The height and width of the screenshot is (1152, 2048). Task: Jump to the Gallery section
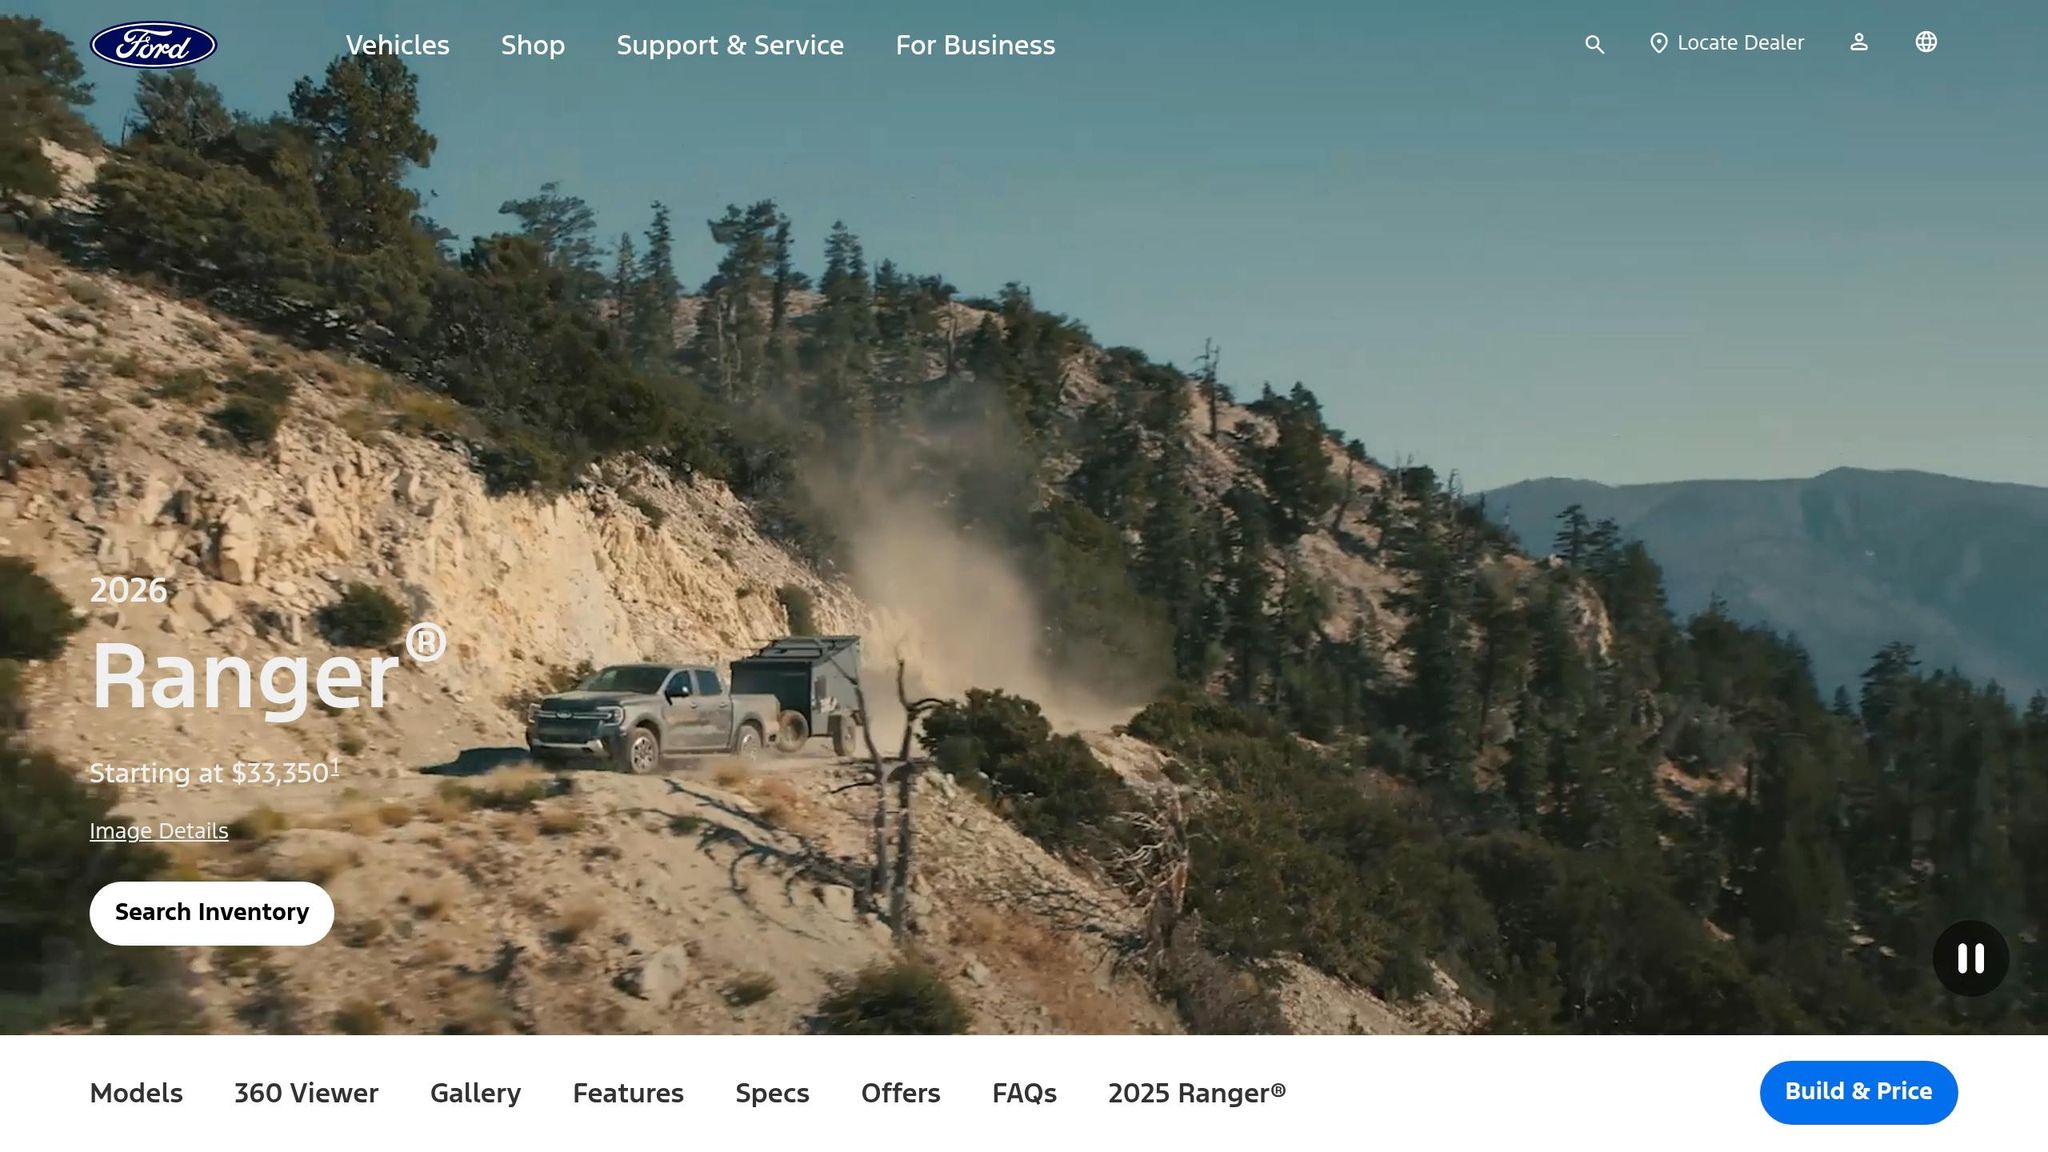476,1093
